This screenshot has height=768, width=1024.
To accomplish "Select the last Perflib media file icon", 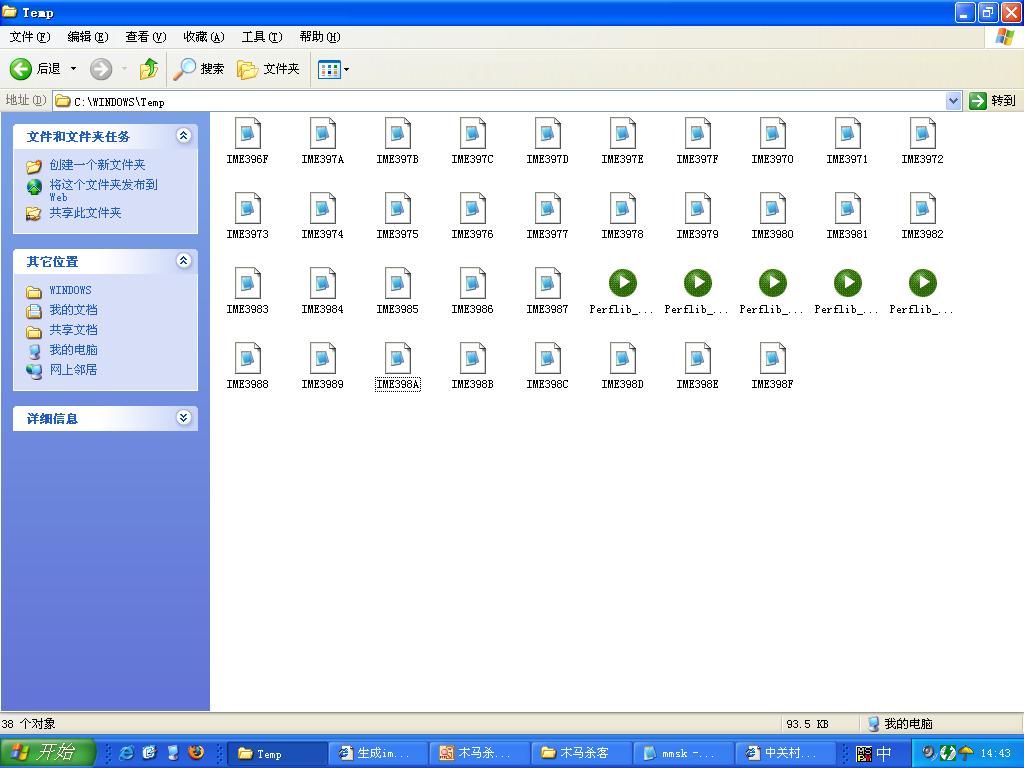I will pos(923,283).
